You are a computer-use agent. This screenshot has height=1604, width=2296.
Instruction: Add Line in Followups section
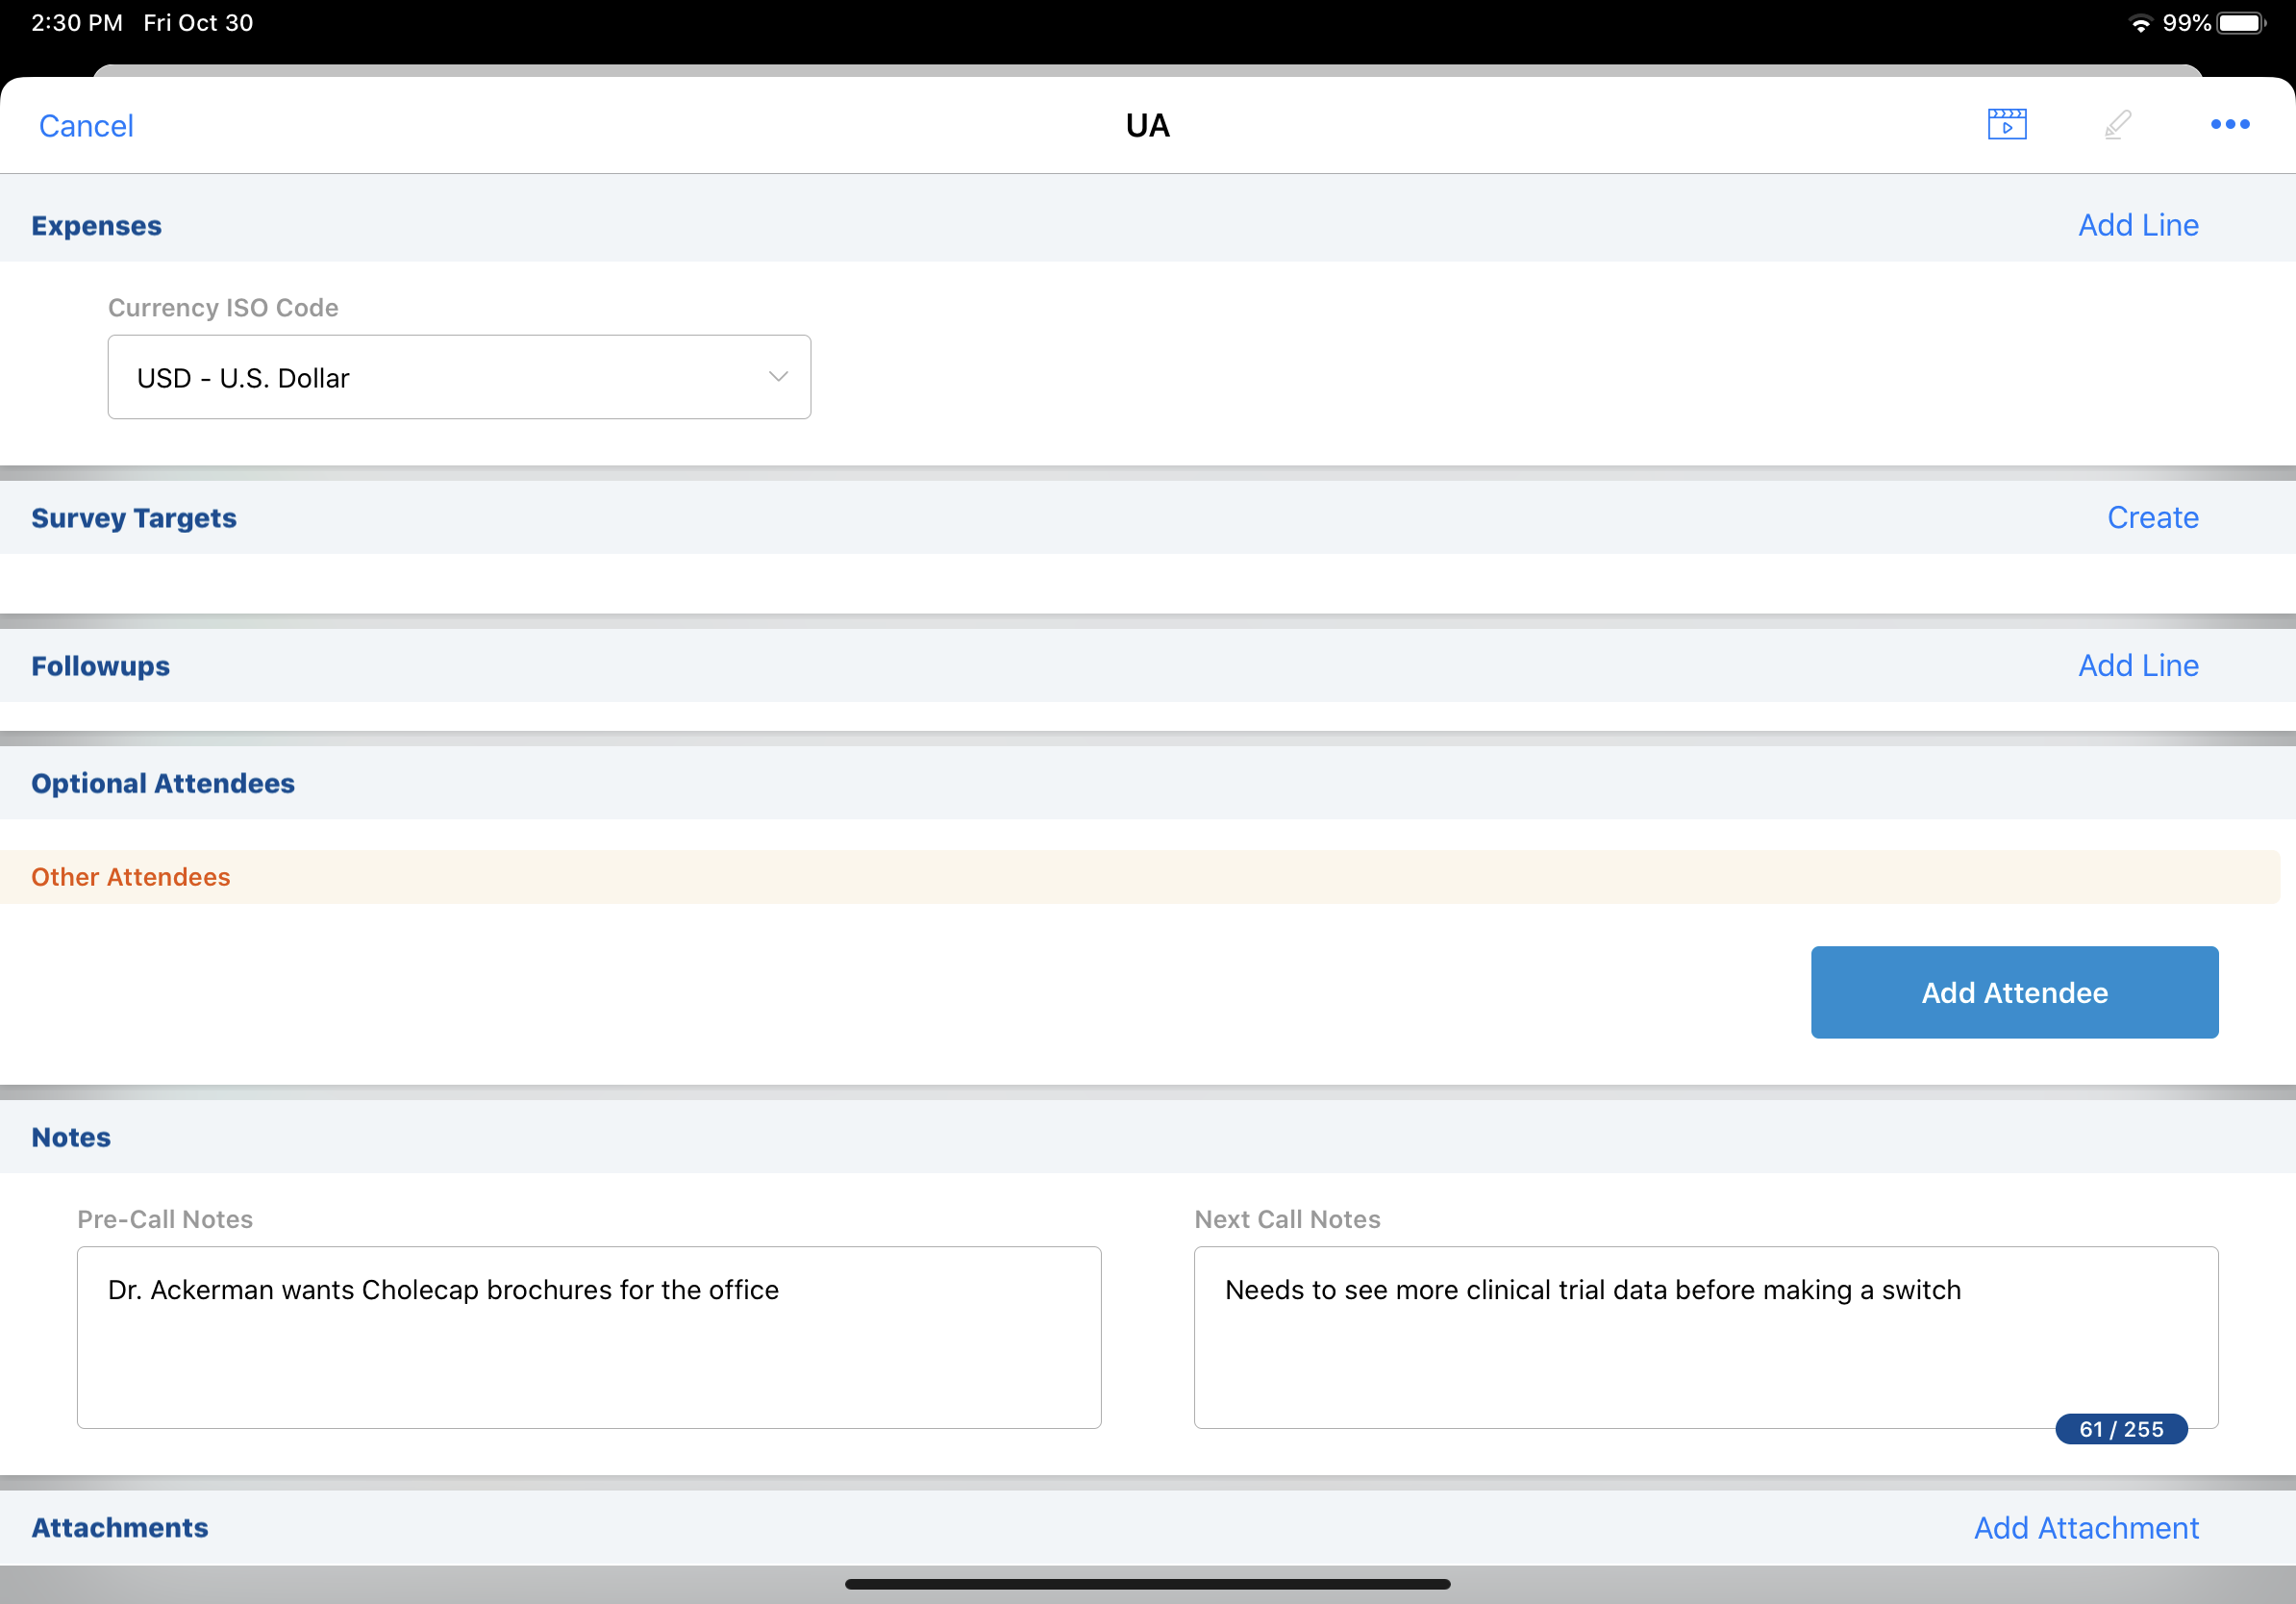tap(2138, 665)
